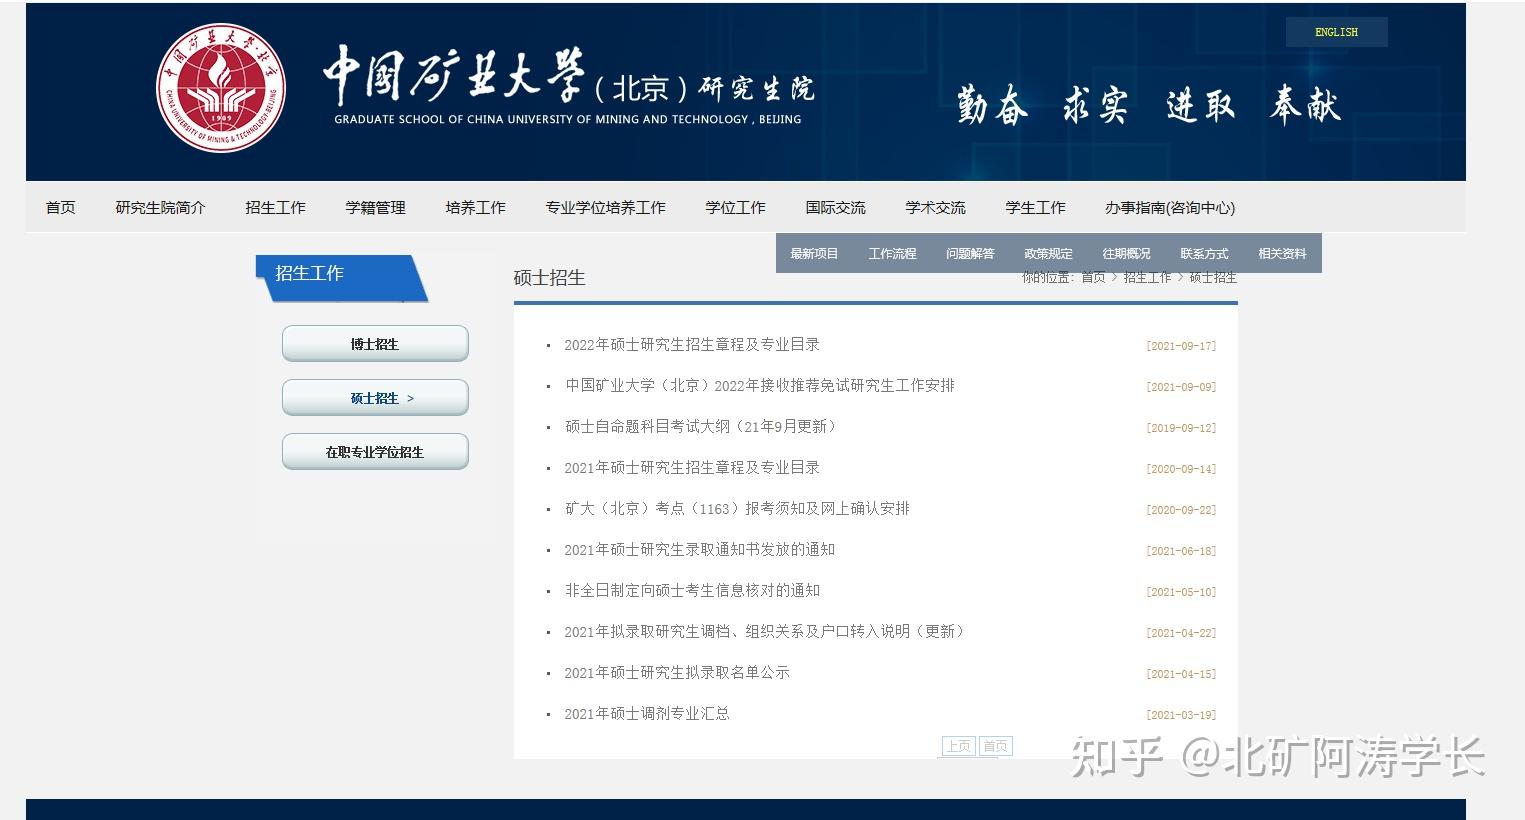Select 专业学位培养工作 in the nav bar
Image resolution: width=1525 pixels, height=820 pixels.
(606, 207)
